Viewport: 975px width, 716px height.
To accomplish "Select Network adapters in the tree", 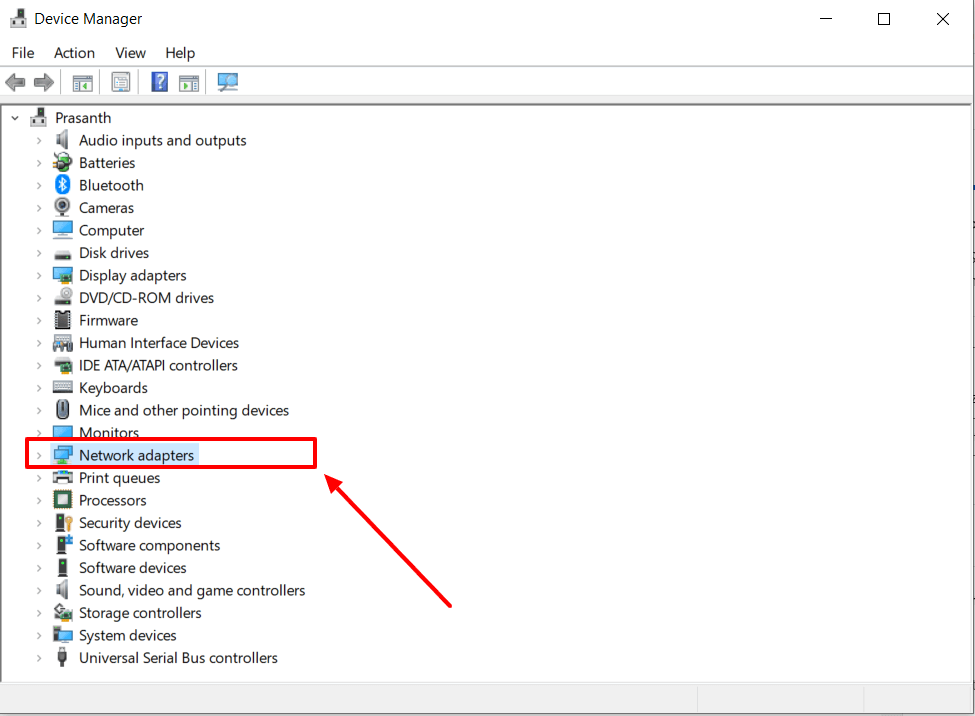I will tap(137, 455).
